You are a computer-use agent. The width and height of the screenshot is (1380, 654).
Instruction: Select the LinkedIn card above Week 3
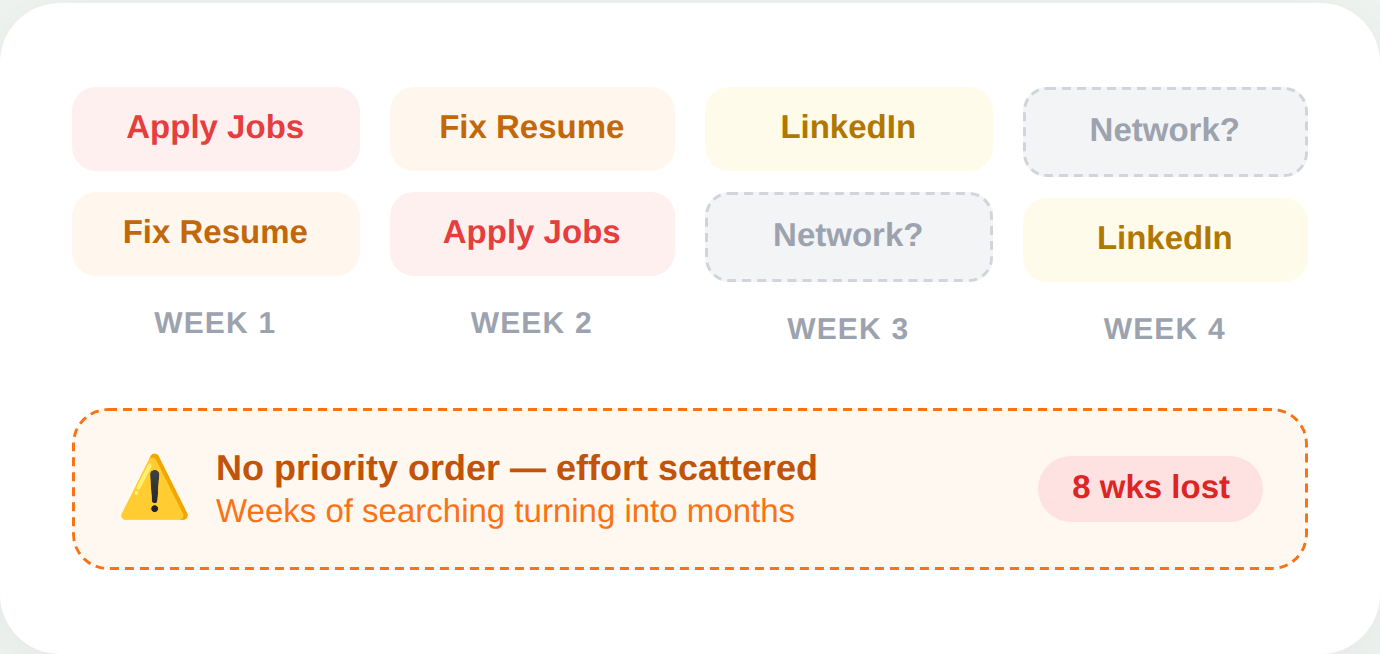point(848,128)
